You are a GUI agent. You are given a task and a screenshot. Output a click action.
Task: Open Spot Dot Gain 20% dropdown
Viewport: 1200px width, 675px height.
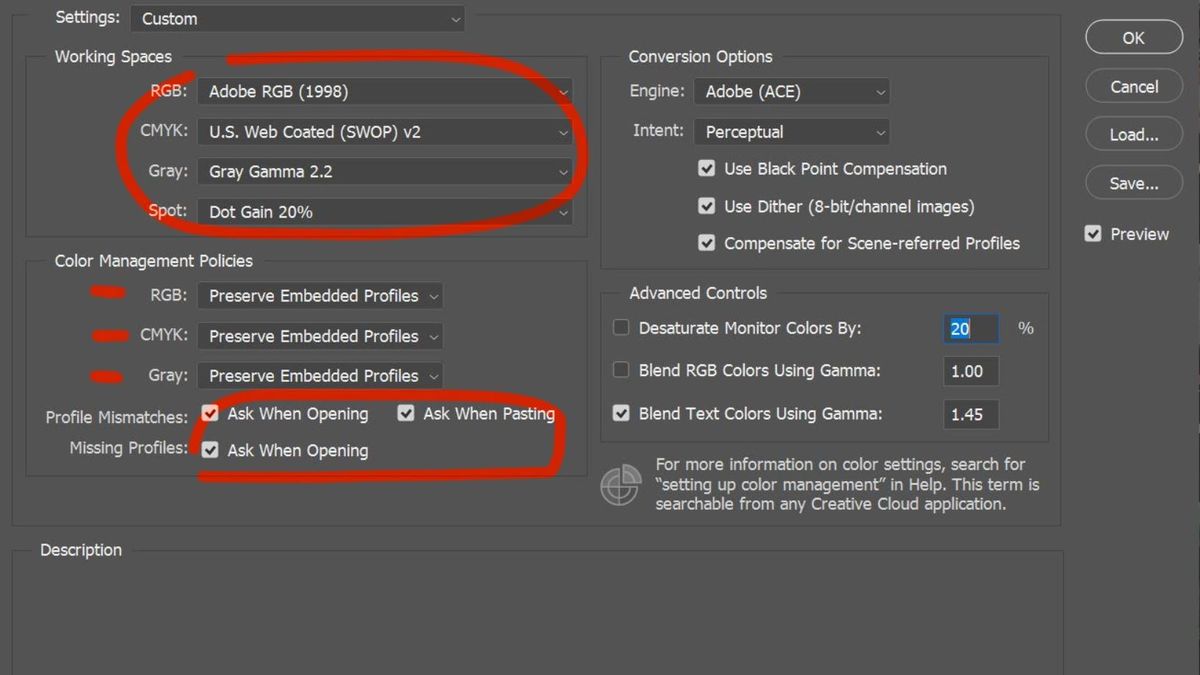click(x=385, y=211)
